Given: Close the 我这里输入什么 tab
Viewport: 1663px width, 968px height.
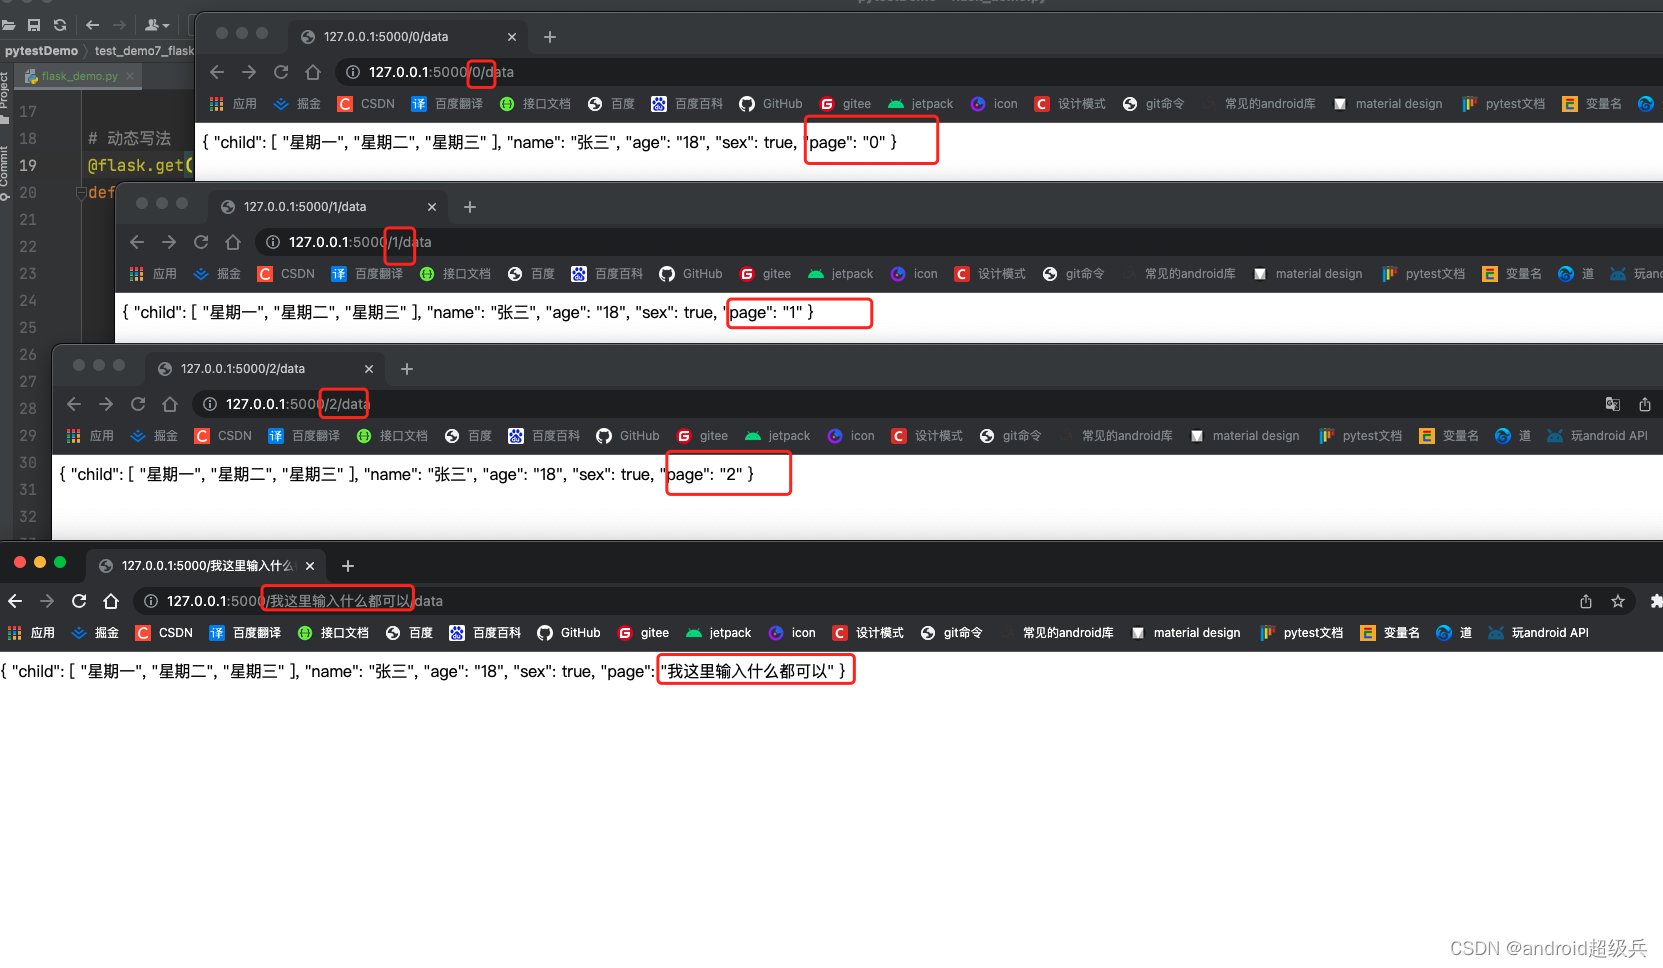Looking at the screenshot, I should click(310, 566).
